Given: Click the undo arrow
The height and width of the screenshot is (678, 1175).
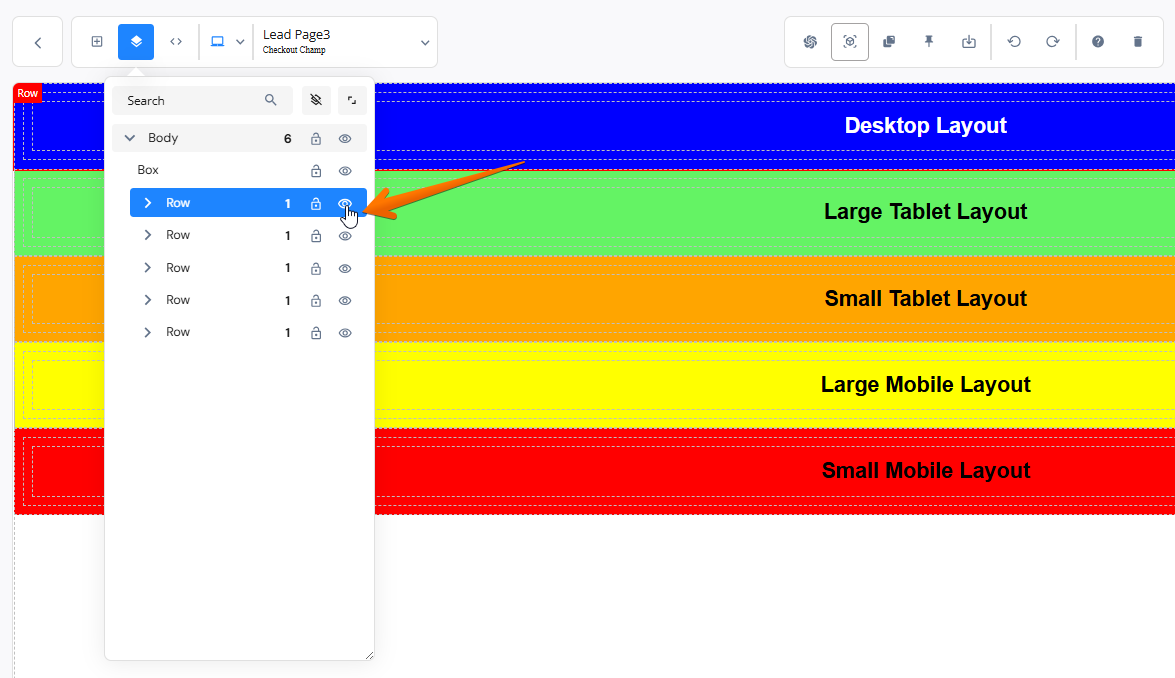Looking at the screenshot, I should click(x=1014, y=42).
